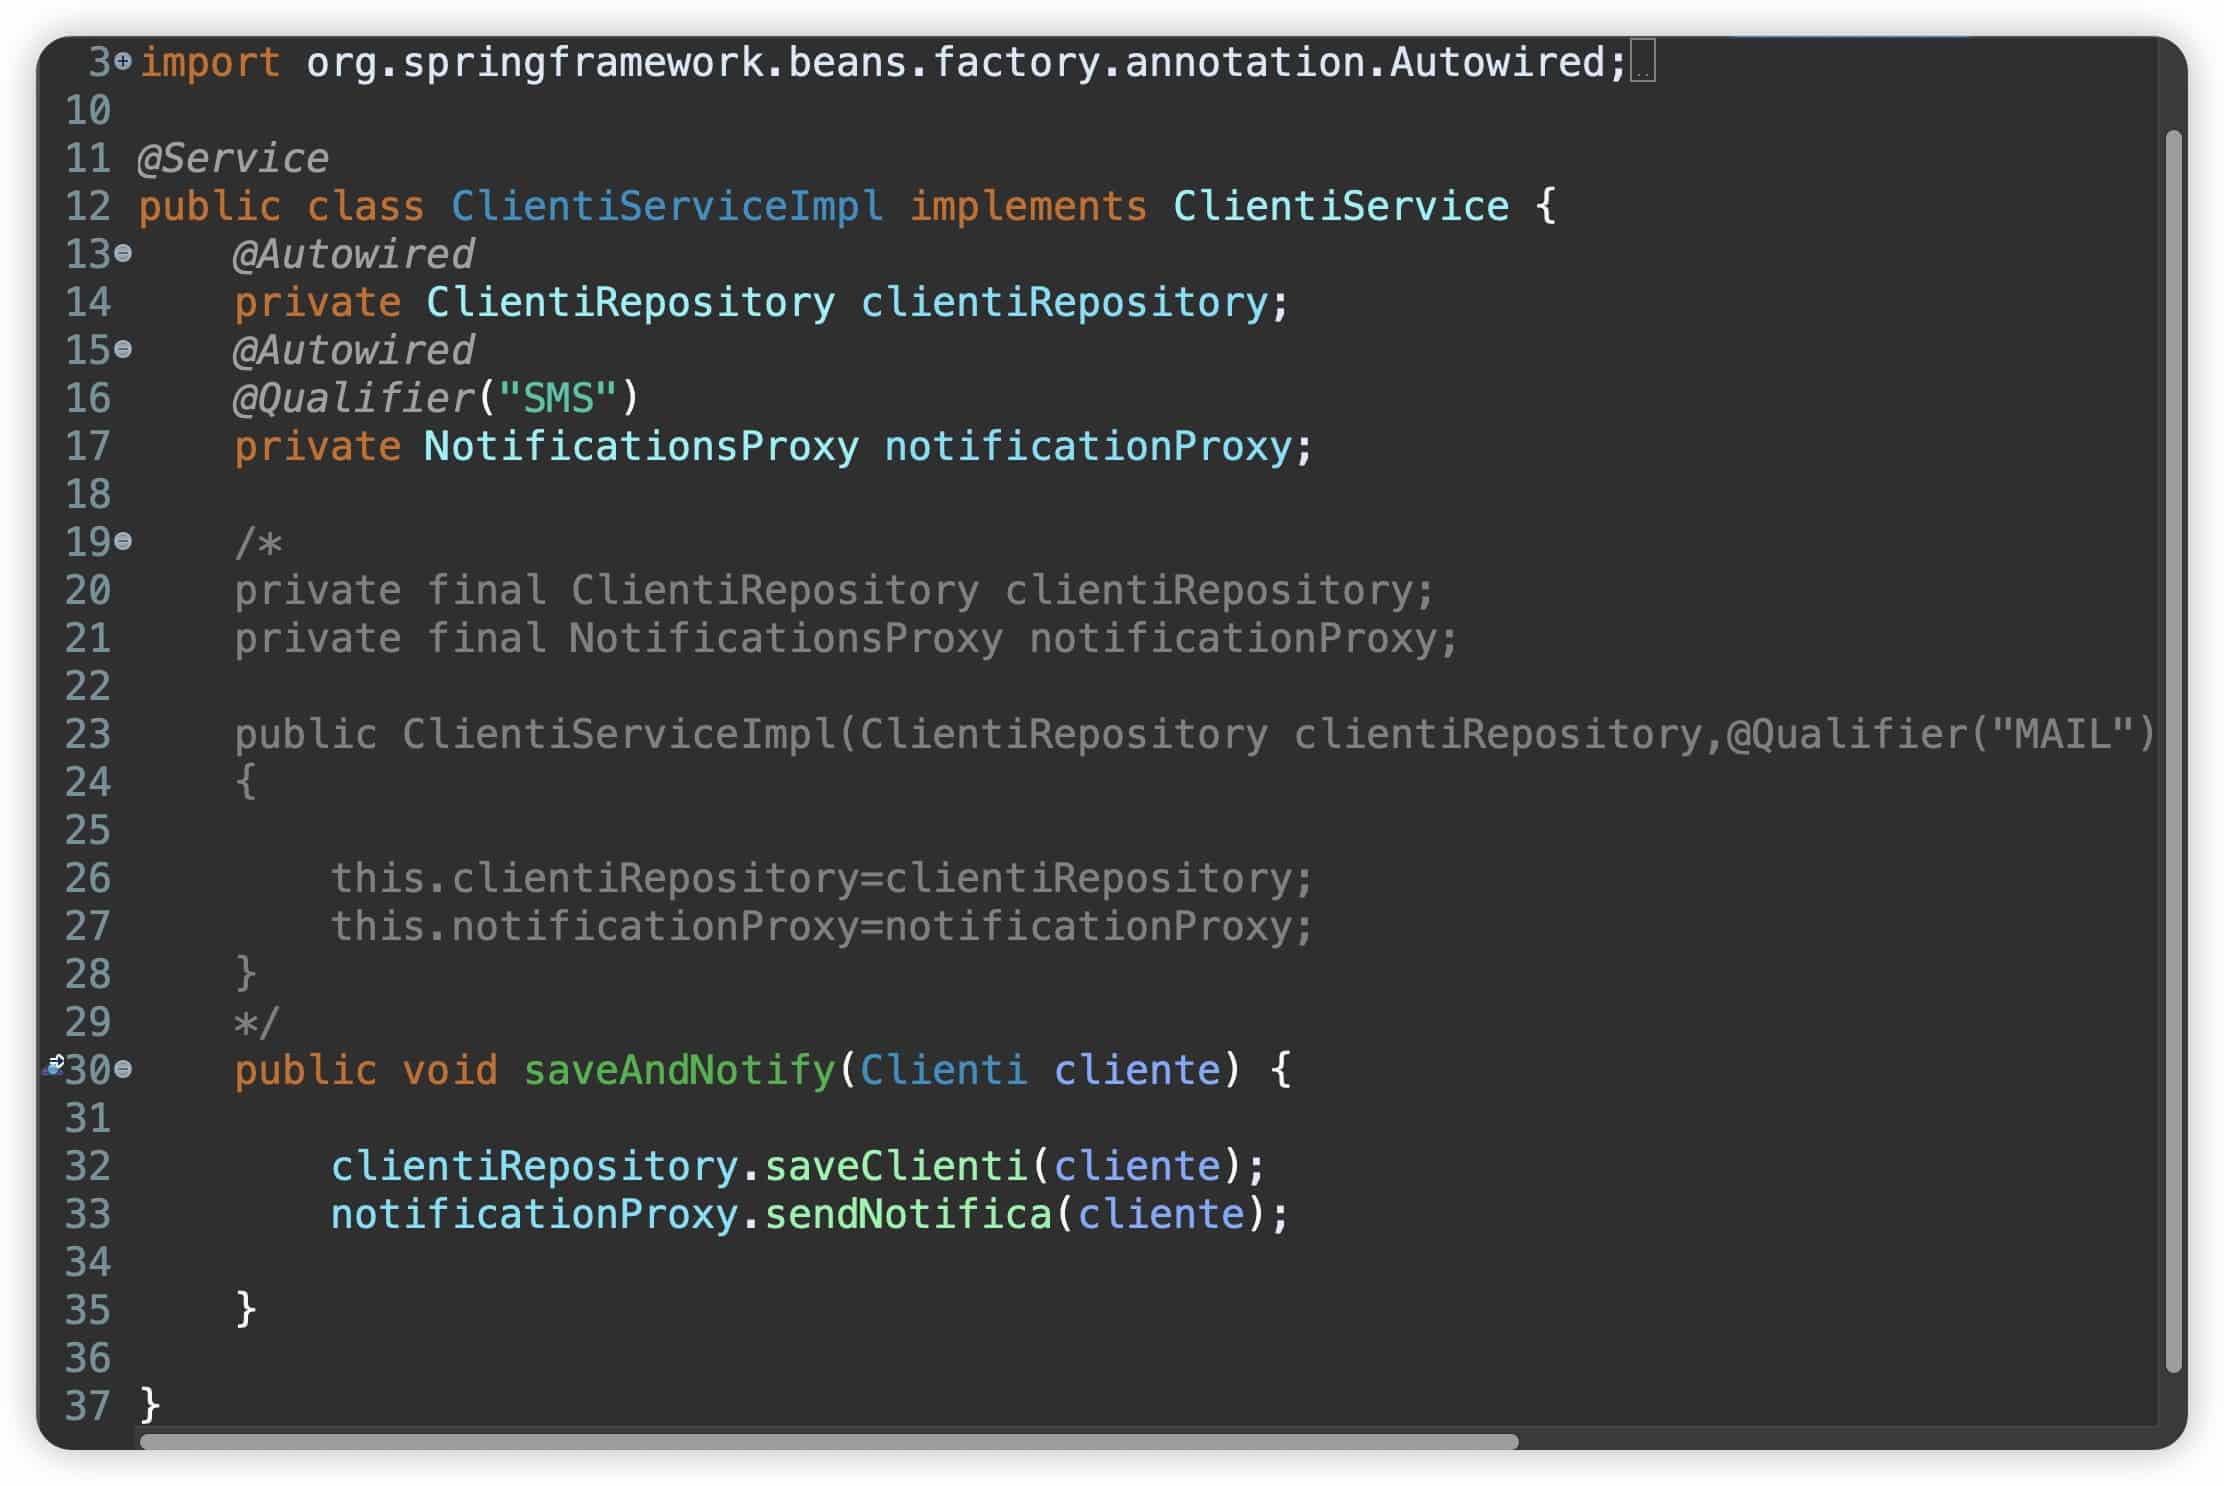Viewport: 2224px width, 1486px height.
Task: Click clientiRepository on line 32
Action: click(535, 1166)
